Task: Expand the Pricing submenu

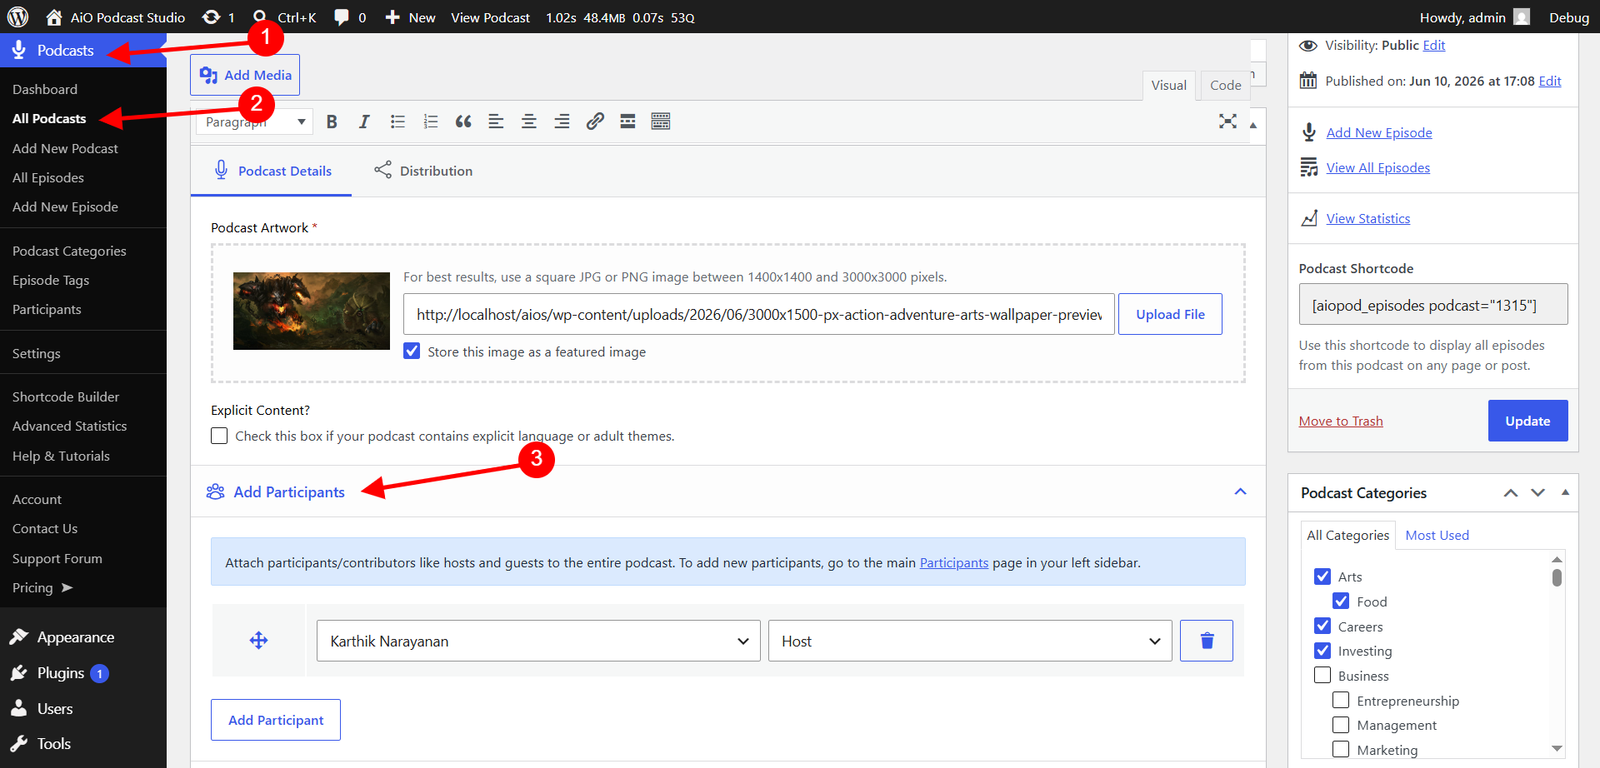Action: click(x=42, y=588)
